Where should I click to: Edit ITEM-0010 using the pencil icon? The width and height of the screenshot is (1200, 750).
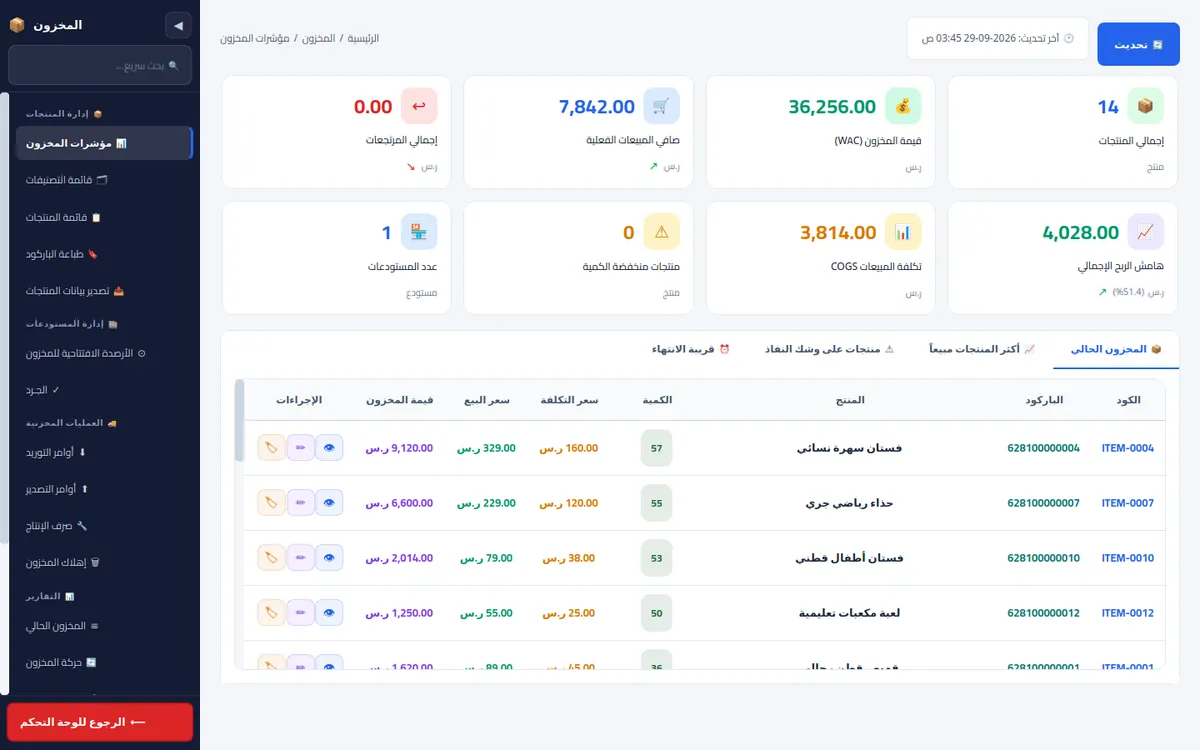(300, 558)
